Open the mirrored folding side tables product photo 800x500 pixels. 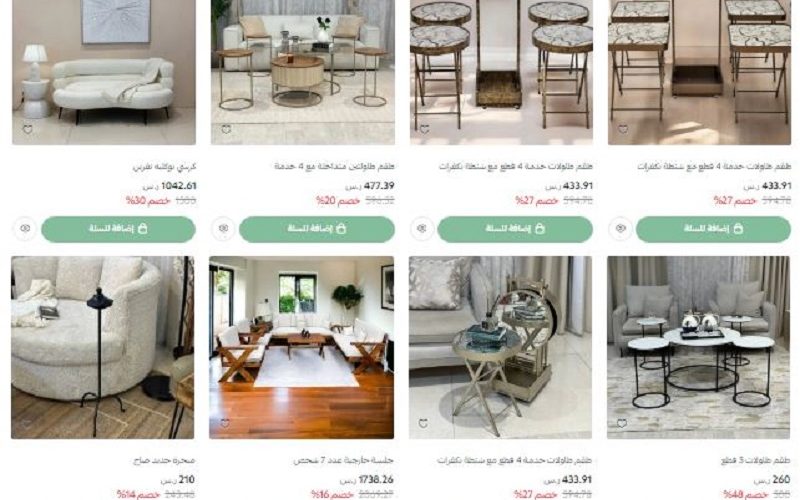click(x=501, y=347)
